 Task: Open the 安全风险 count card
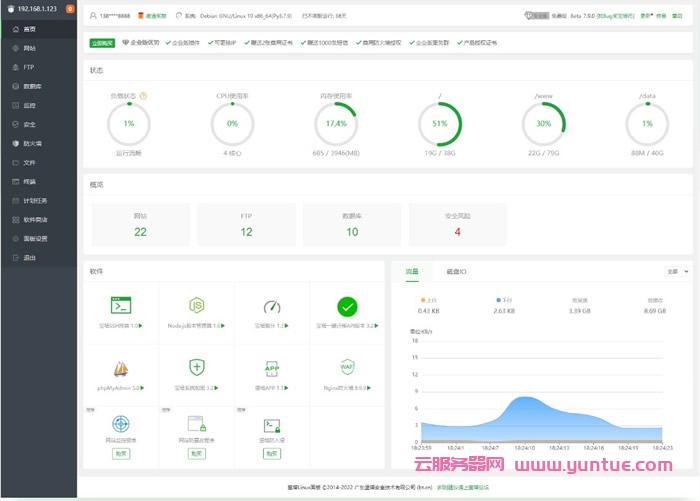coord(457,224)
